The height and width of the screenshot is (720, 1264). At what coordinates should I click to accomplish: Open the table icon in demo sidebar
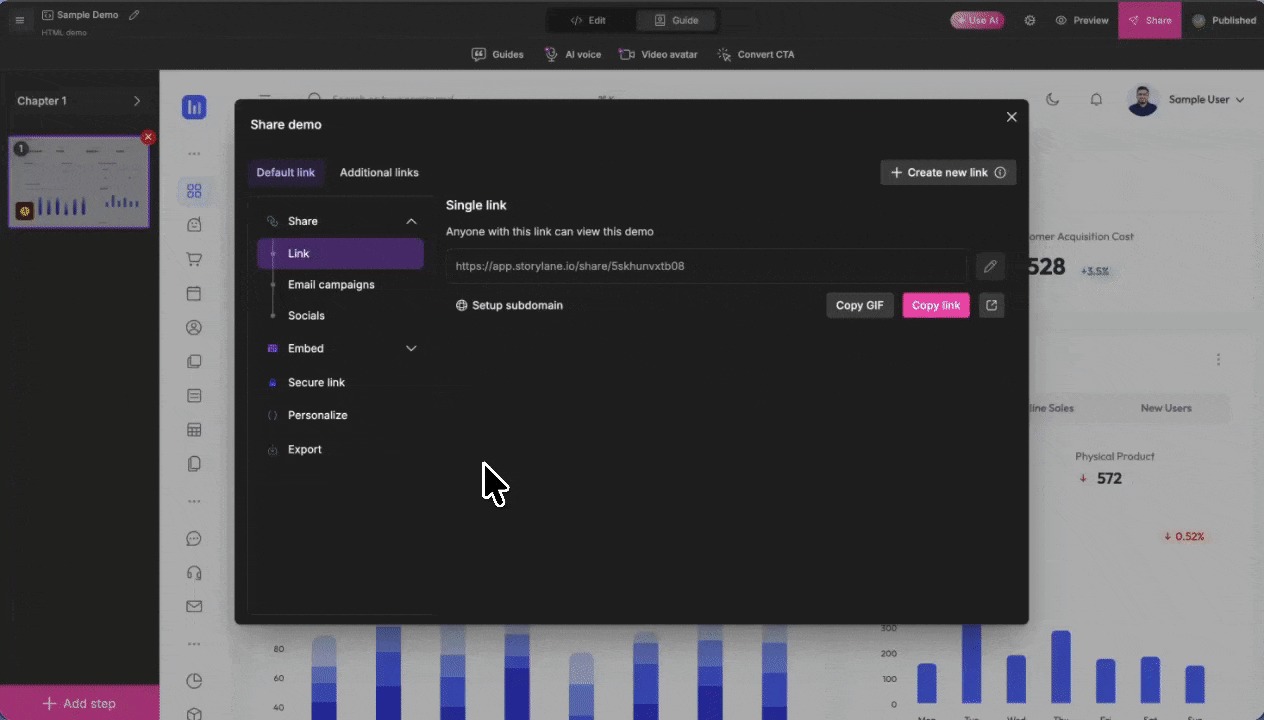[194, 430]
